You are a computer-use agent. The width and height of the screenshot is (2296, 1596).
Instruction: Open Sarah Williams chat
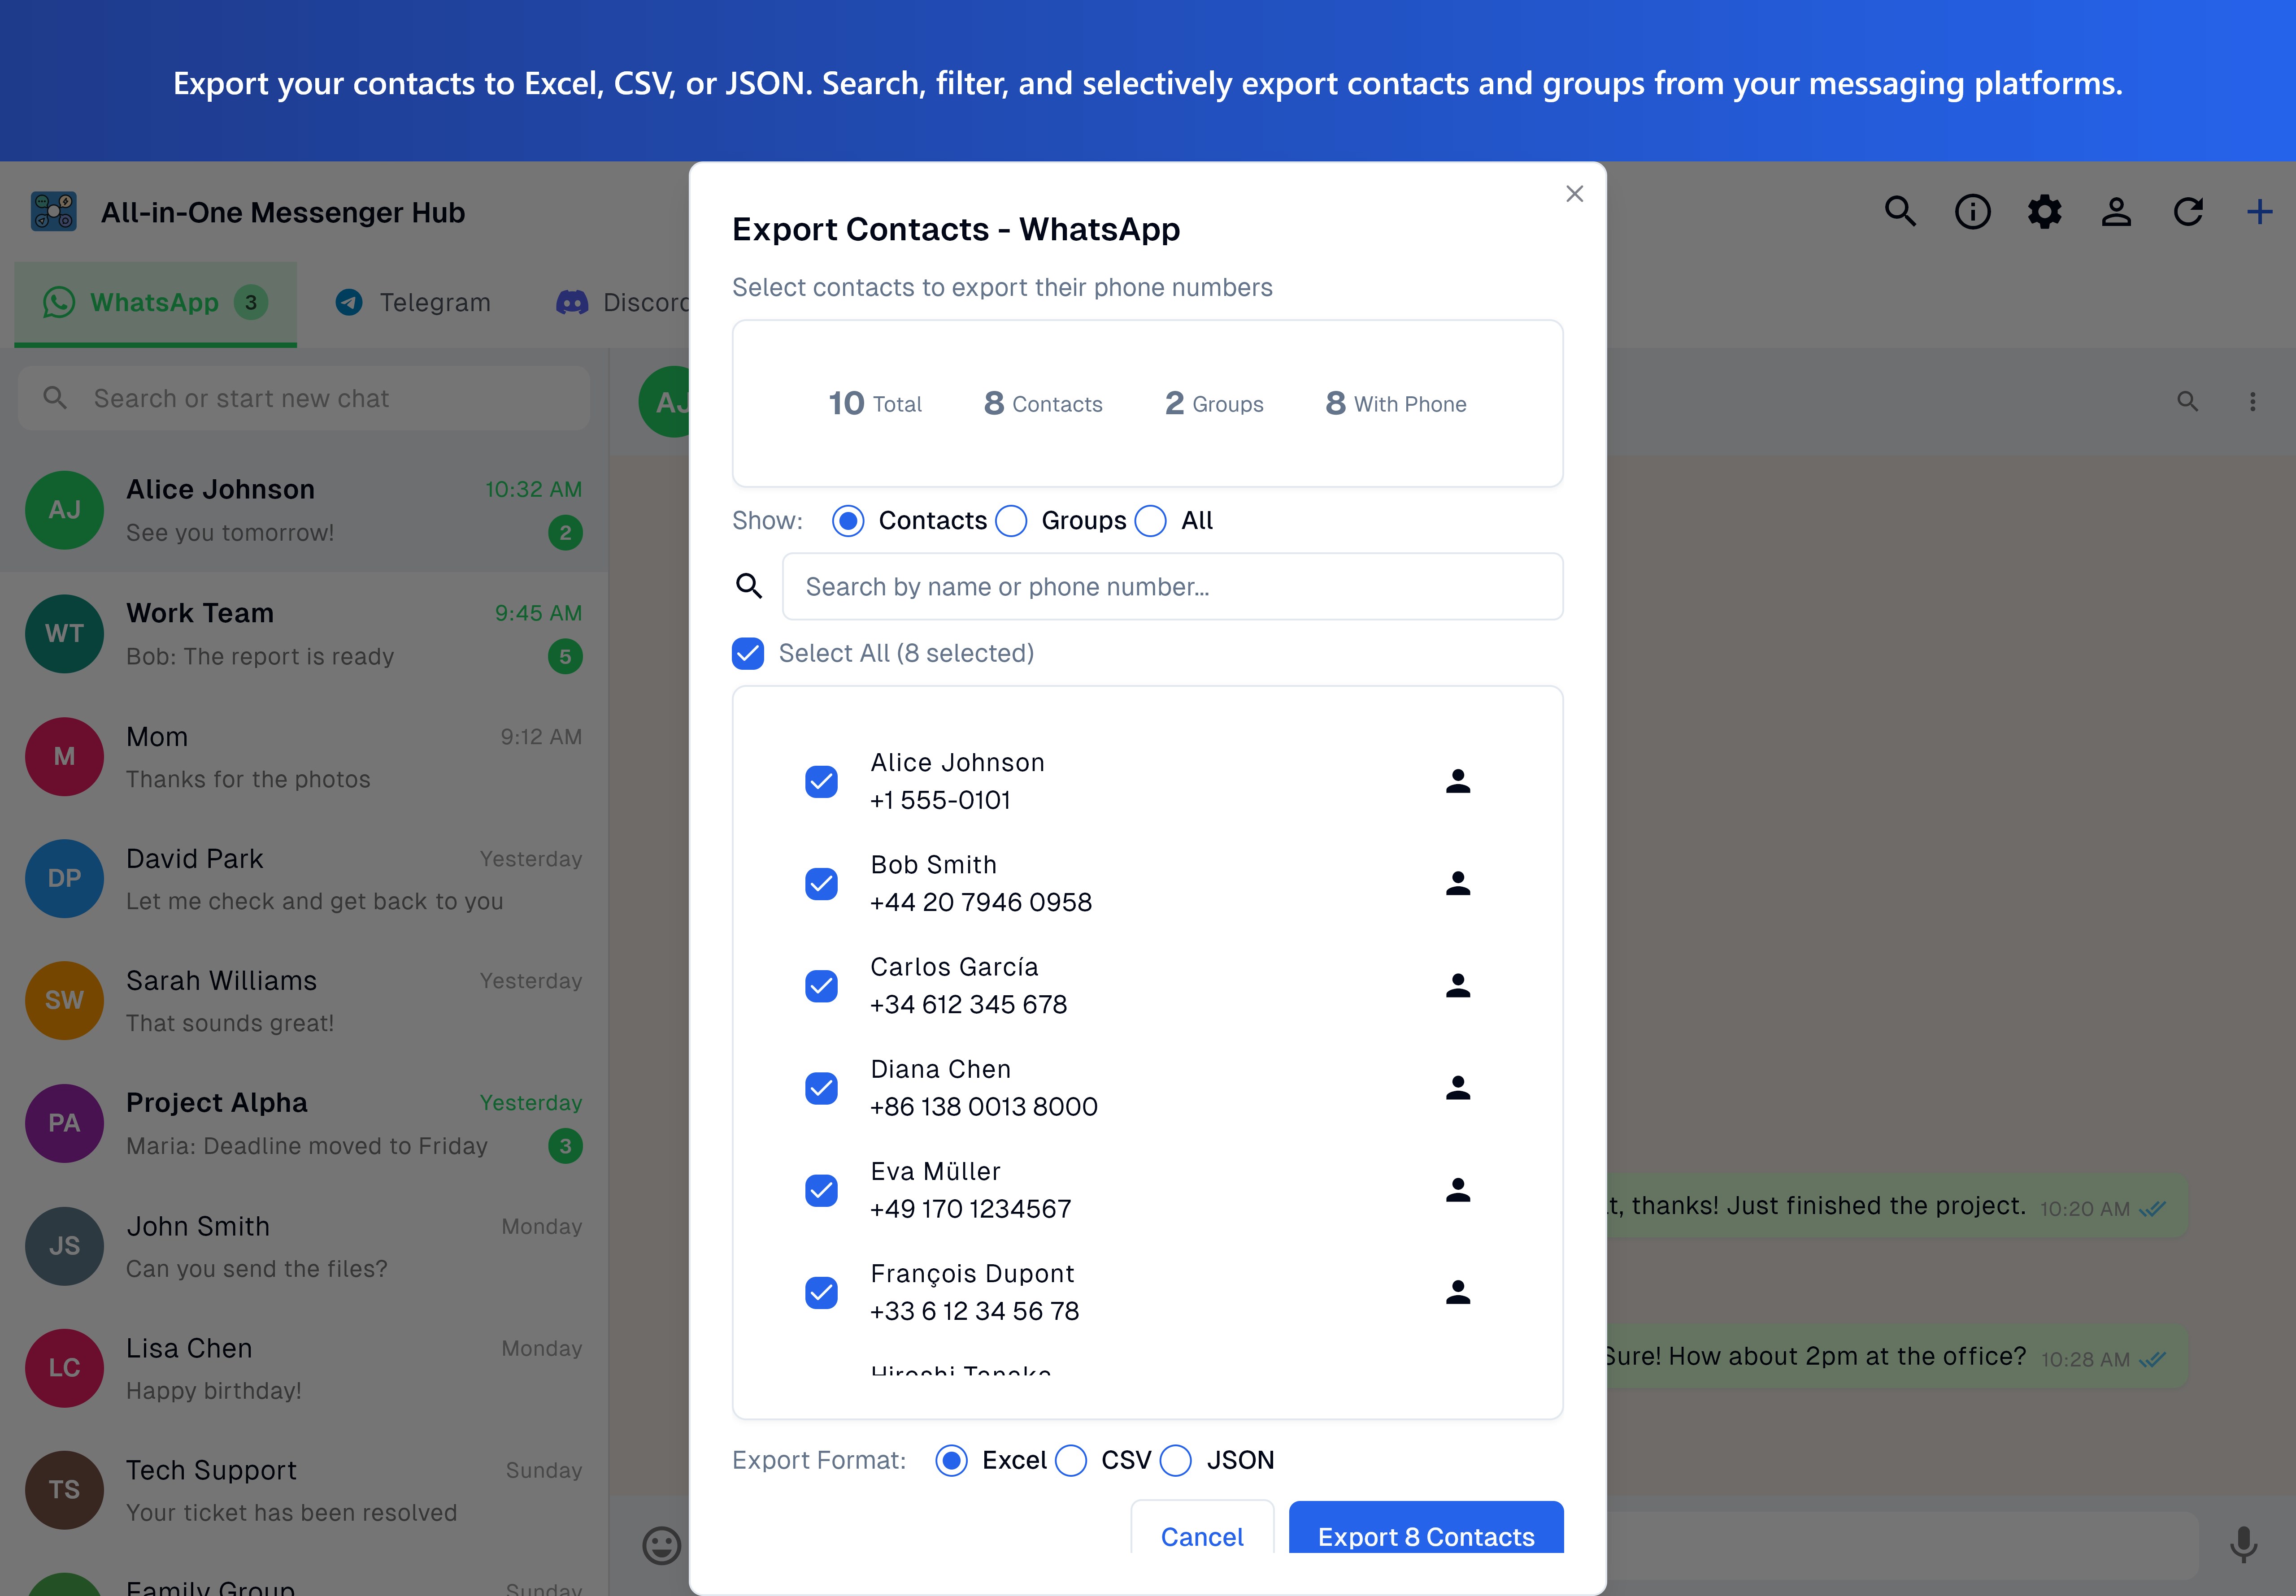304,1001
